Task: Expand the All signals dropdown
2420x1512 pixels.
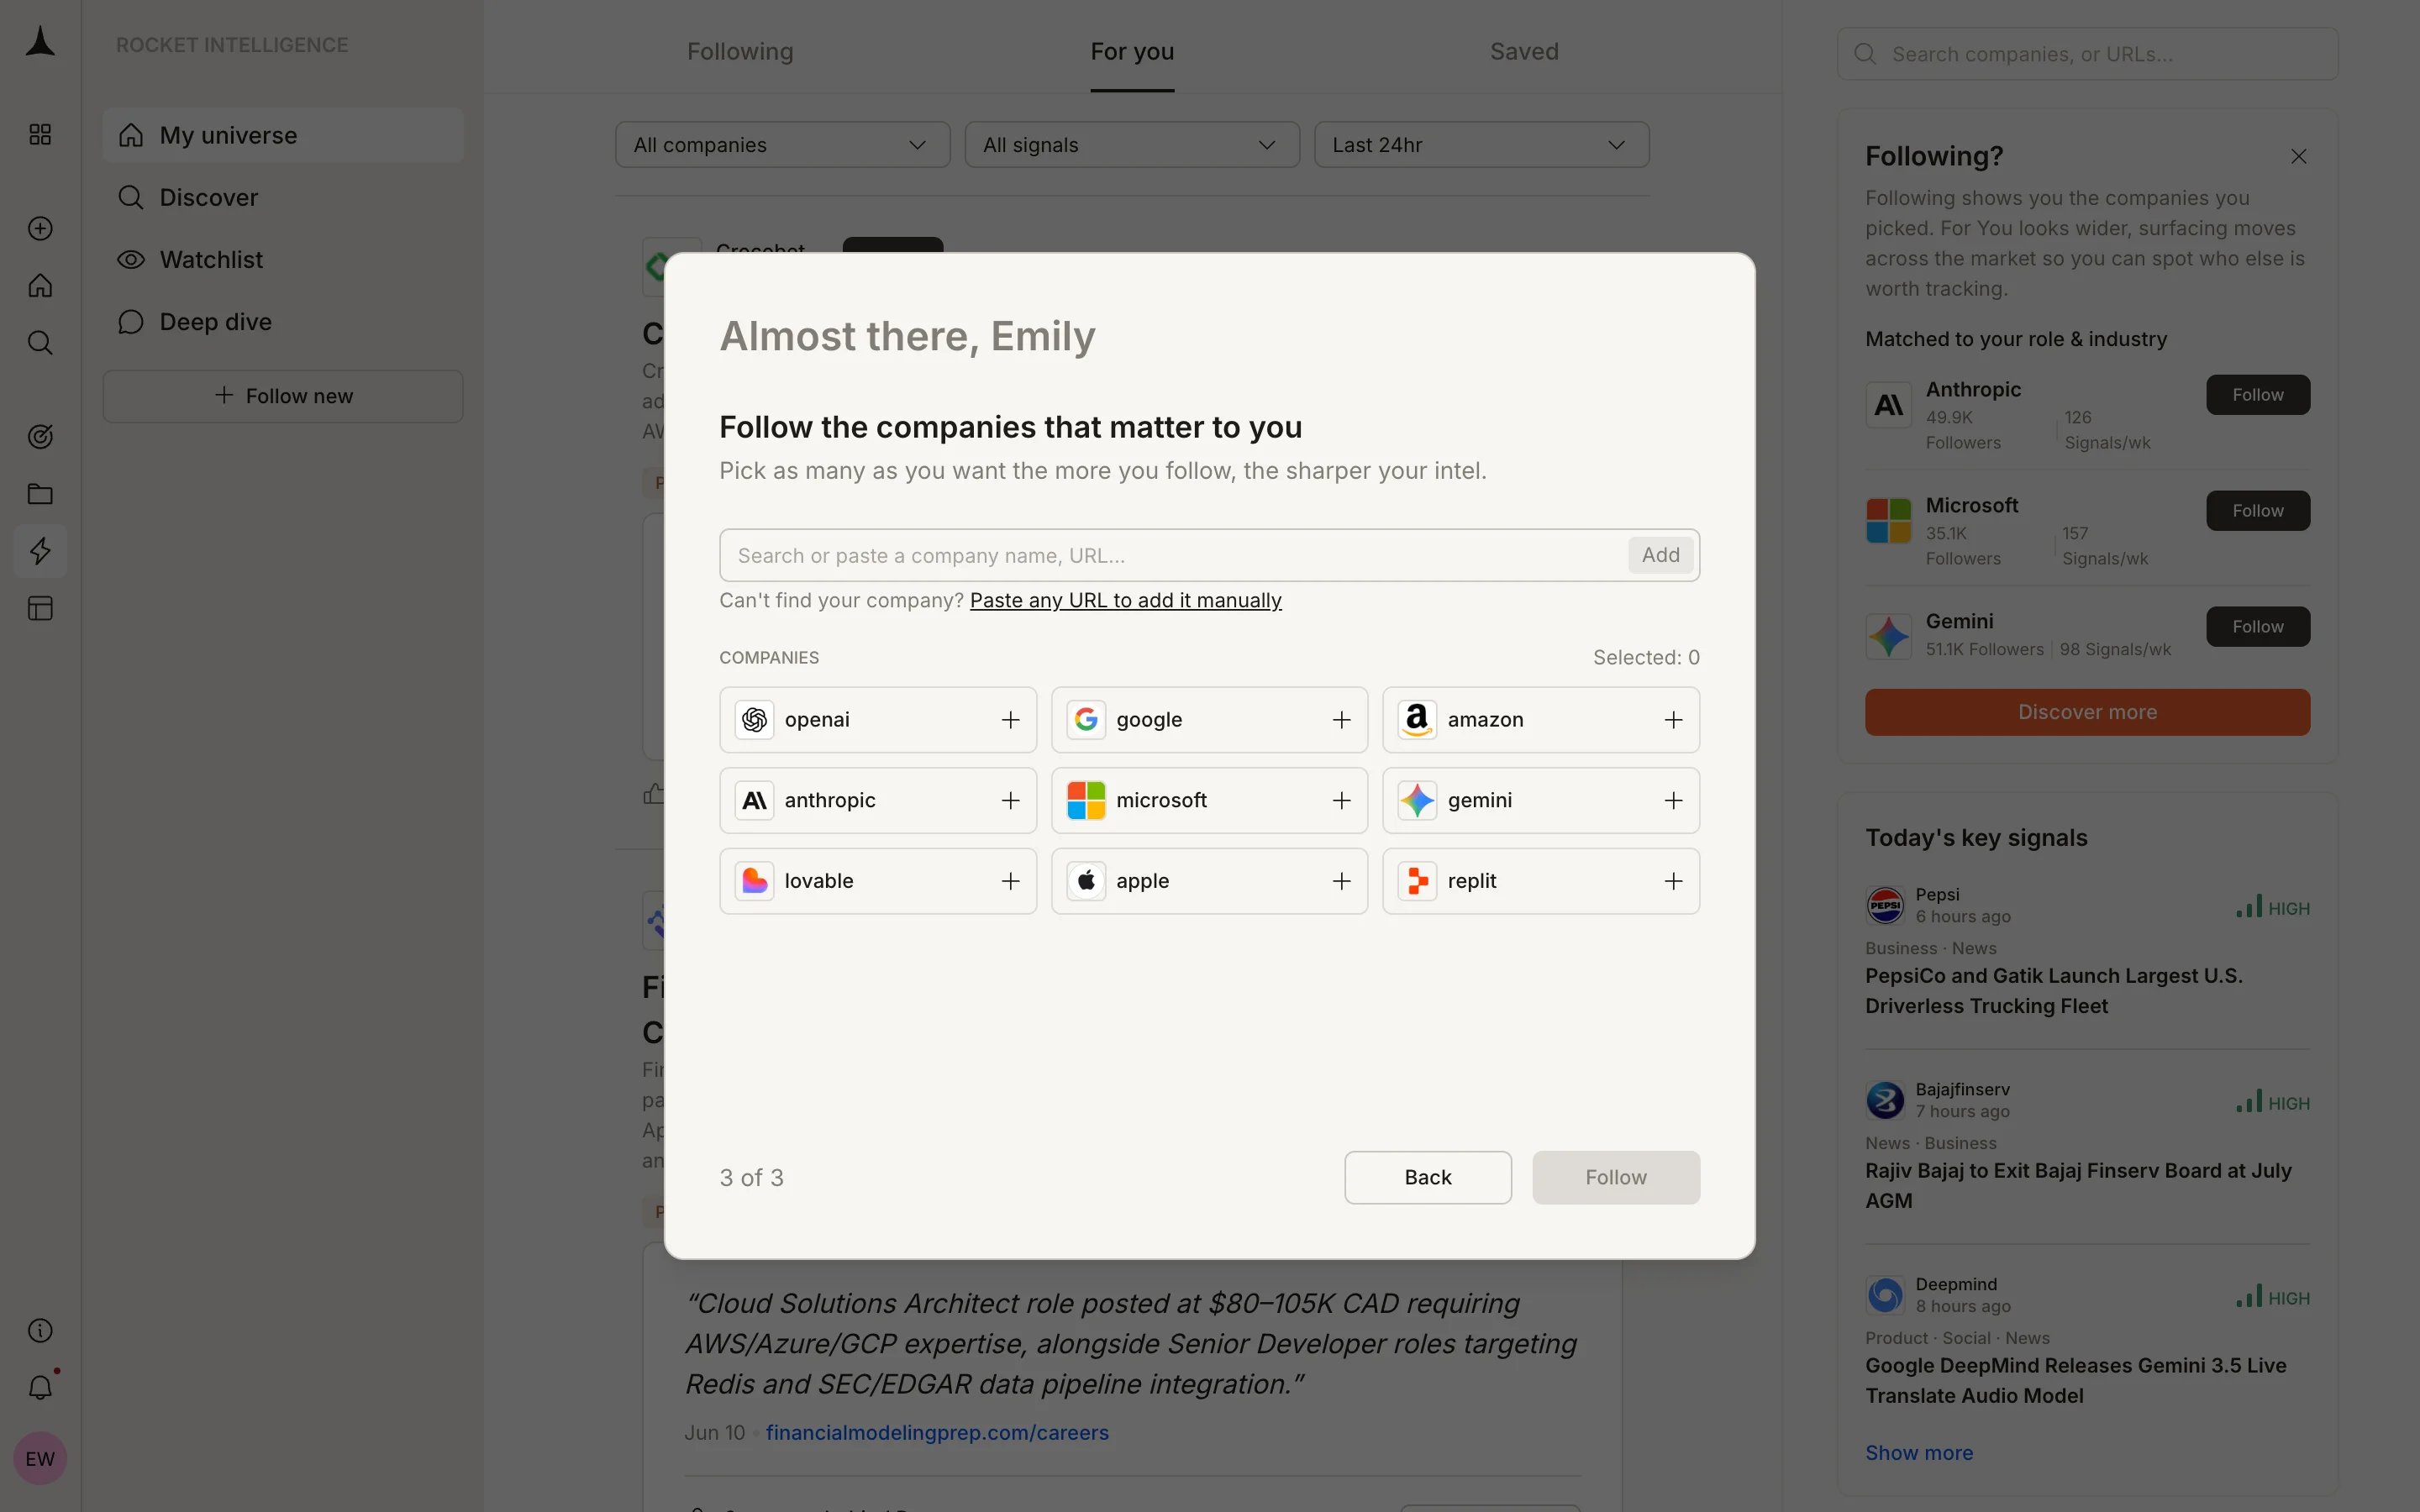Action: click(x=1131, y=145)
